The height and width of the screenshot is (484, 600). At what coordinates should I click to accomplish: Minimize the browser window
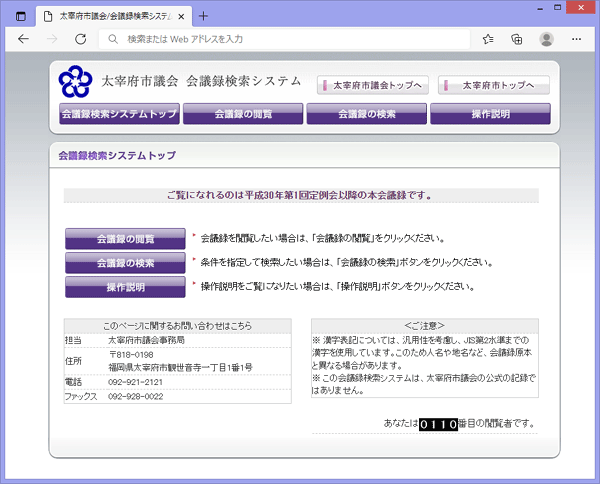point(540,8)
